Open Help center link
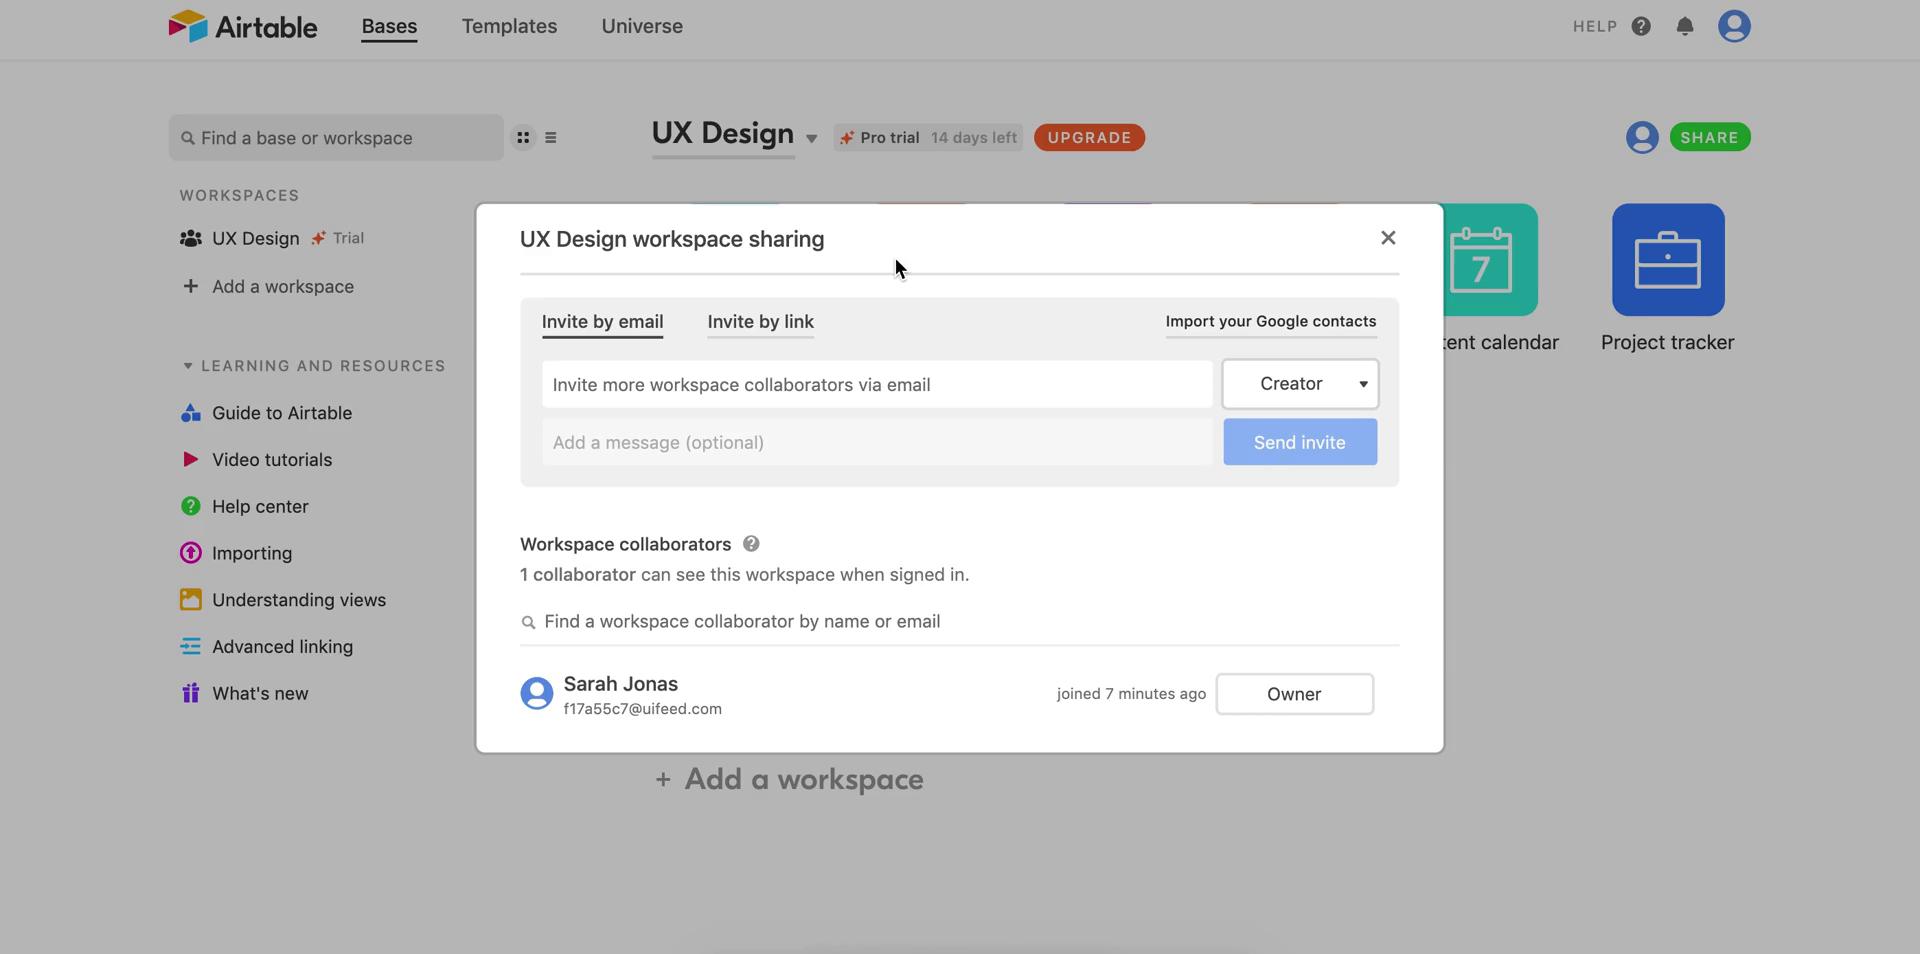The width and height of the screenshot is (1920, 954). click(x=260, y=507)
